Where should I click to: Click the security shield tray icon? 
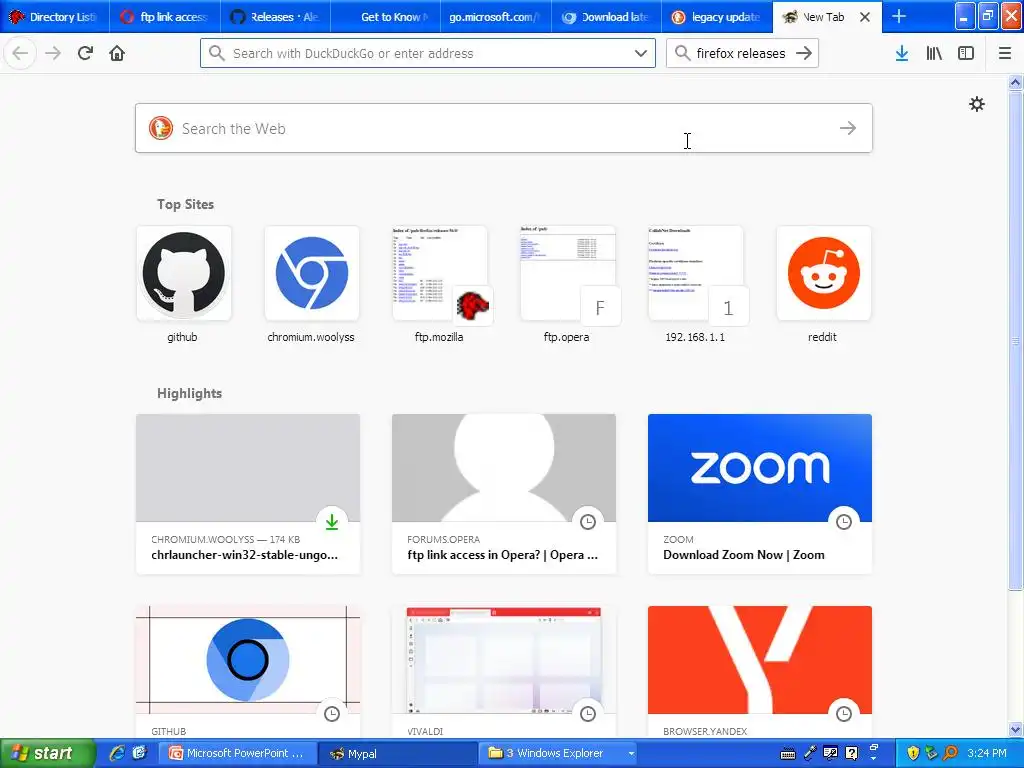(912, 753)
